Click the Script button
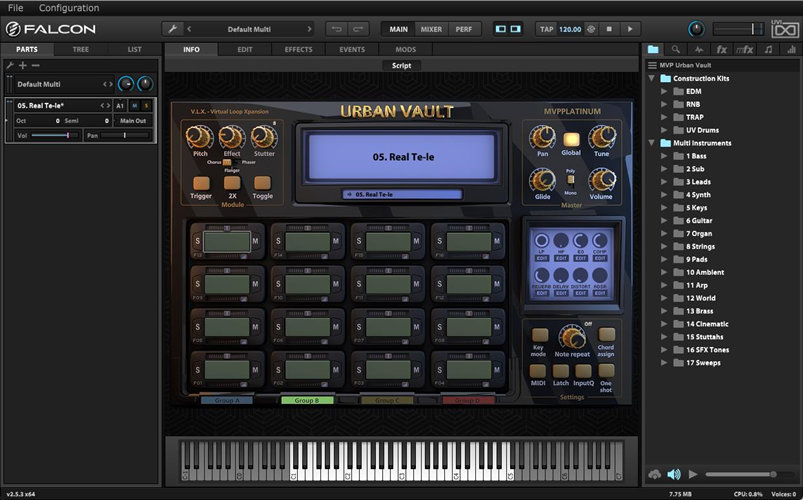The height and width of the screenshot is (500, 803). click(402, 66)
